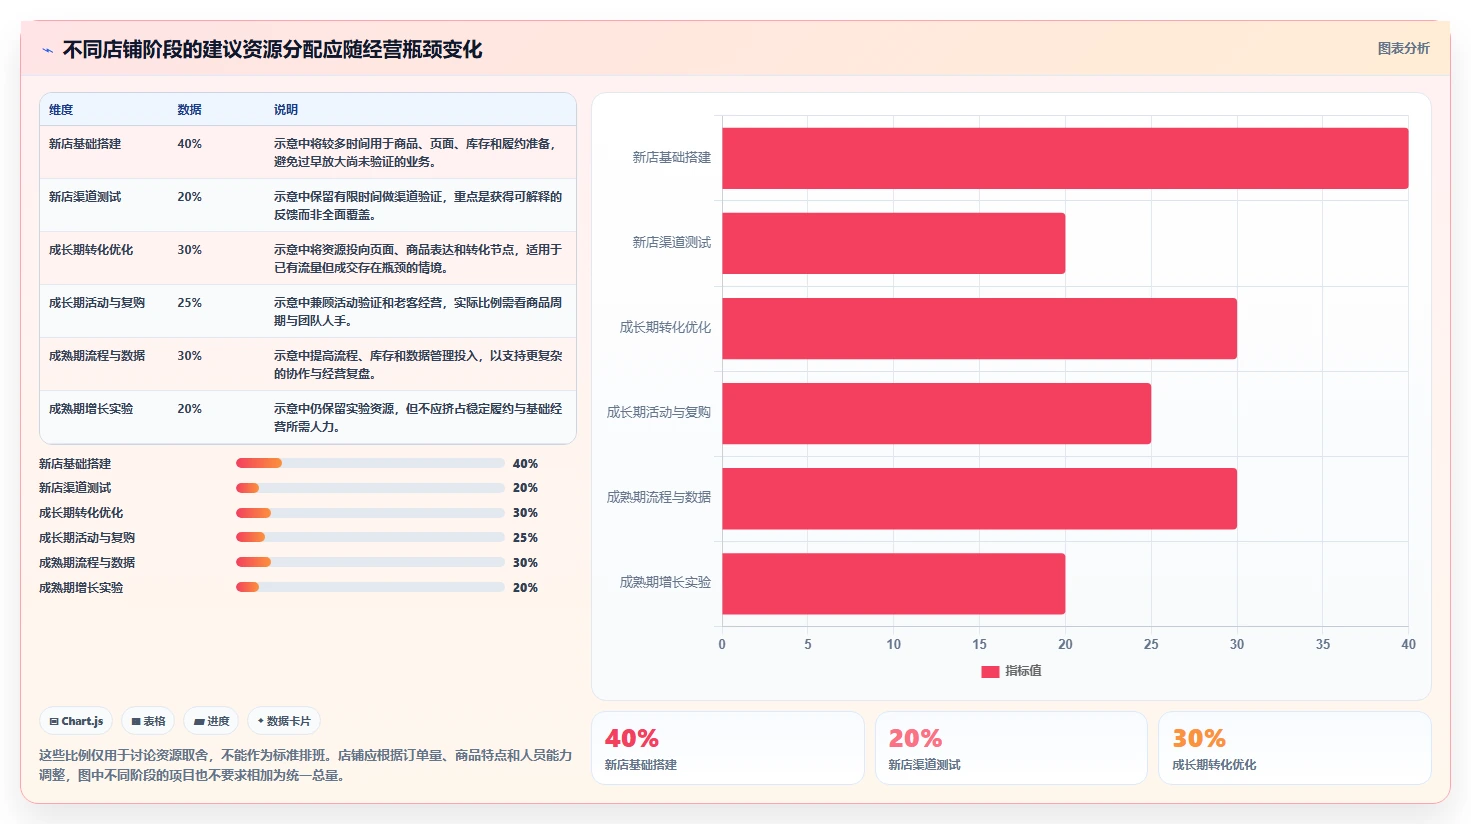Click the lightning icon beside the title

pos(47,50)
